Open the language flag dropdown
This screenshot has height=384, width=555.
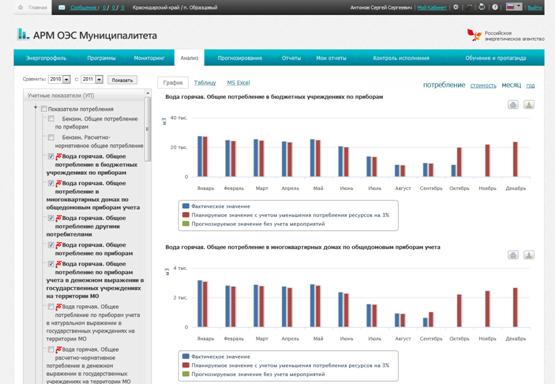coord(514,7)
